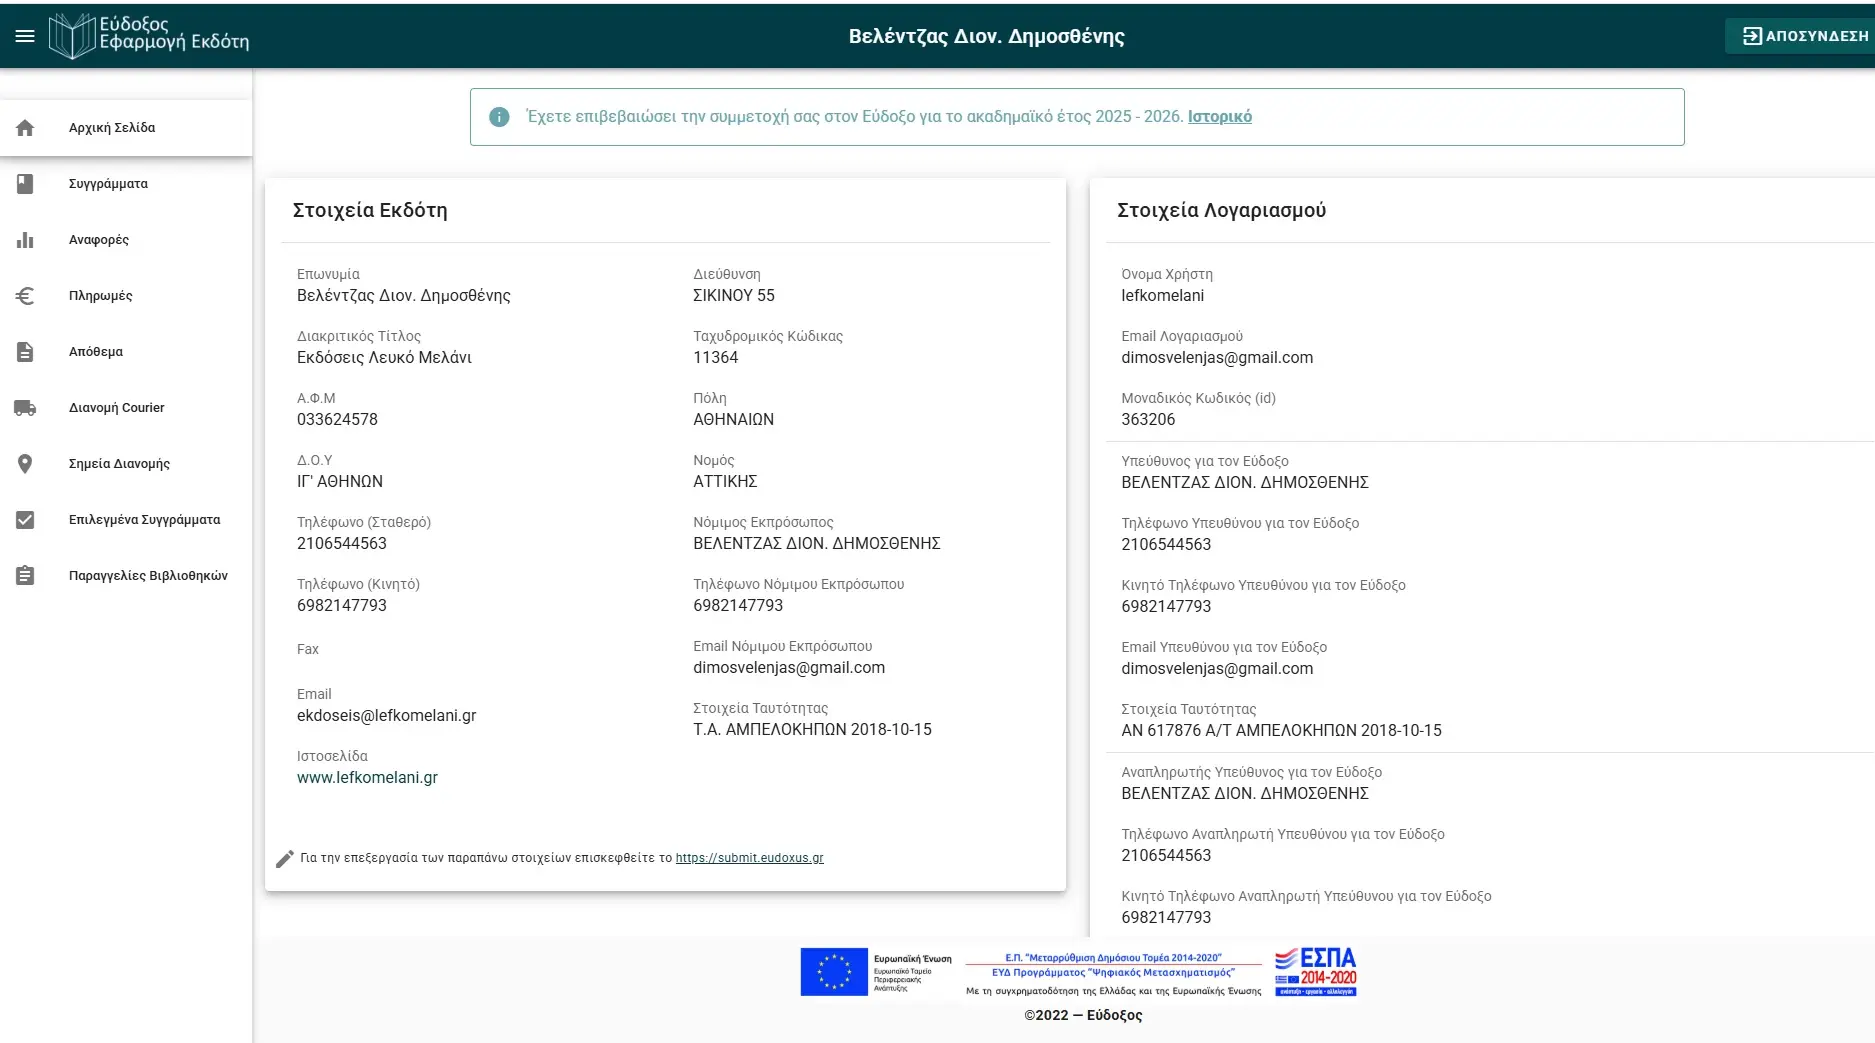
Task: Click the info icon in the notification banner
Action: click(499, 117)
